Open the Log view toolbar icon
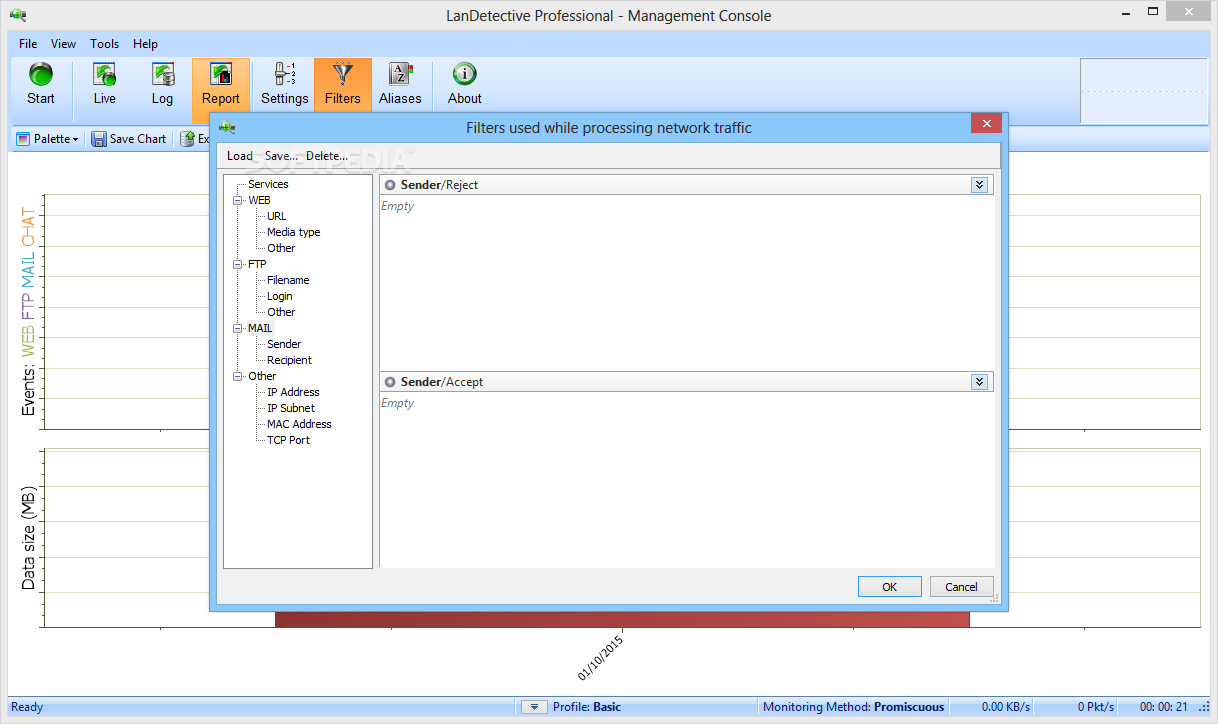The height and width of the screenshot is (724, 1218). click(x=162, y=84)
